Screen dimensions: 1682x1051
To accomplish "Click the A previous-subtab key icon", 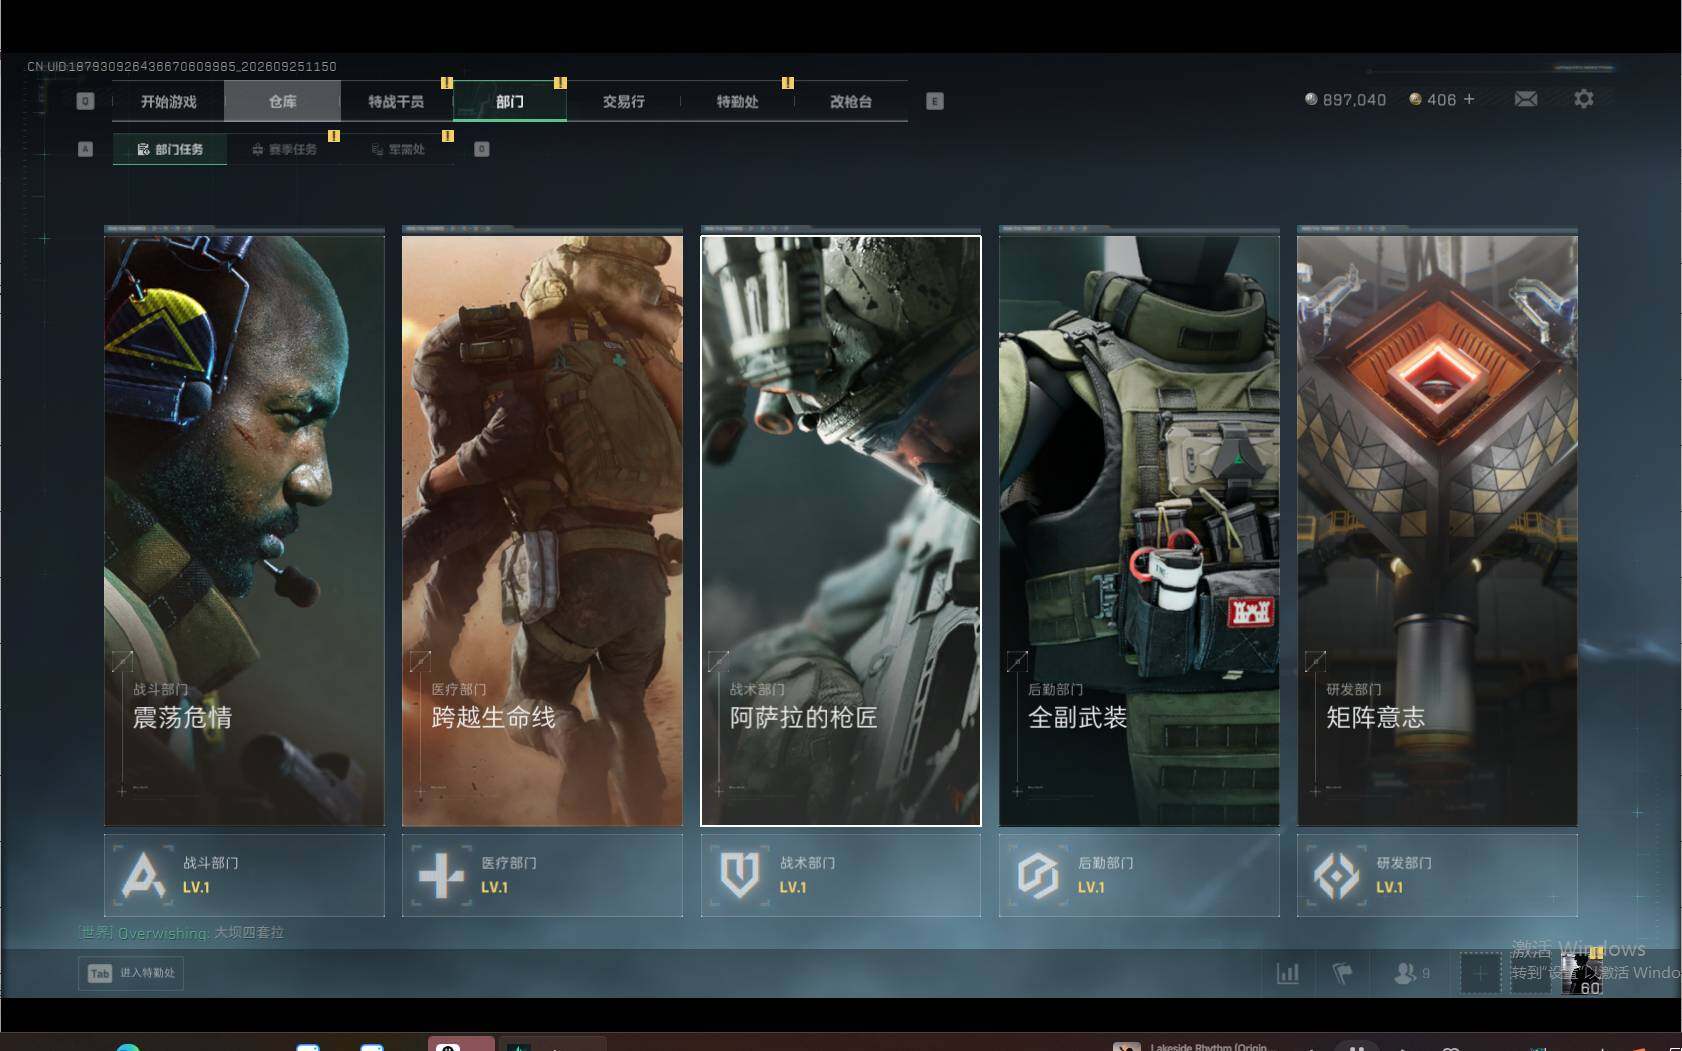I will tap(85, 149).
